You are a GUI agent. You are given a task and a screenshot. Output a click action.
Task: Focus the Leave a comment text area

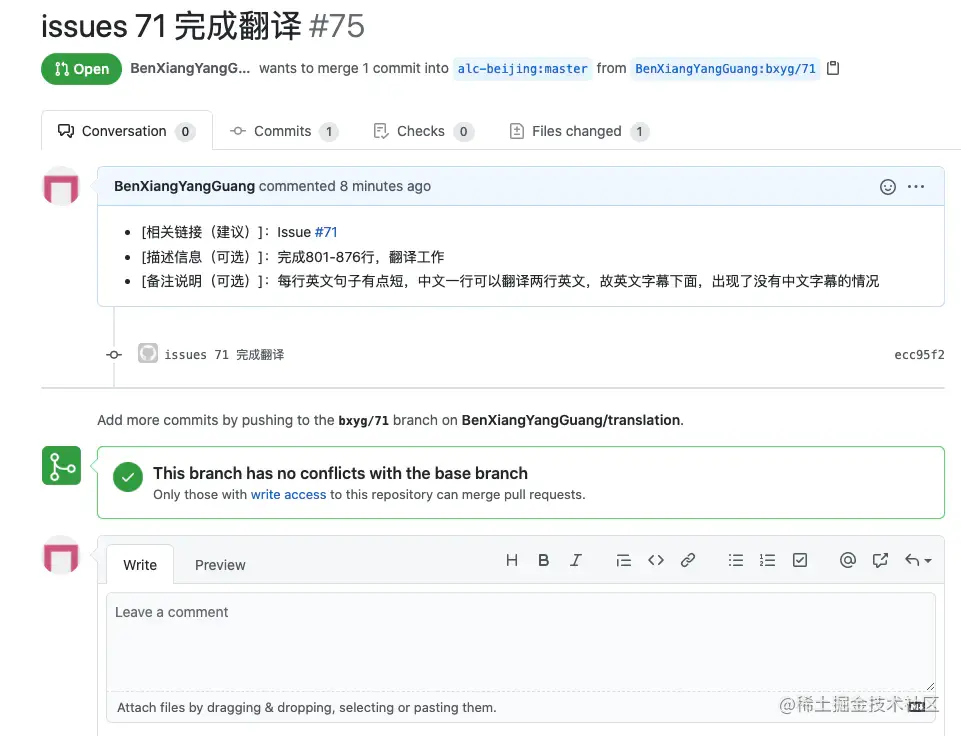point(521,642)
